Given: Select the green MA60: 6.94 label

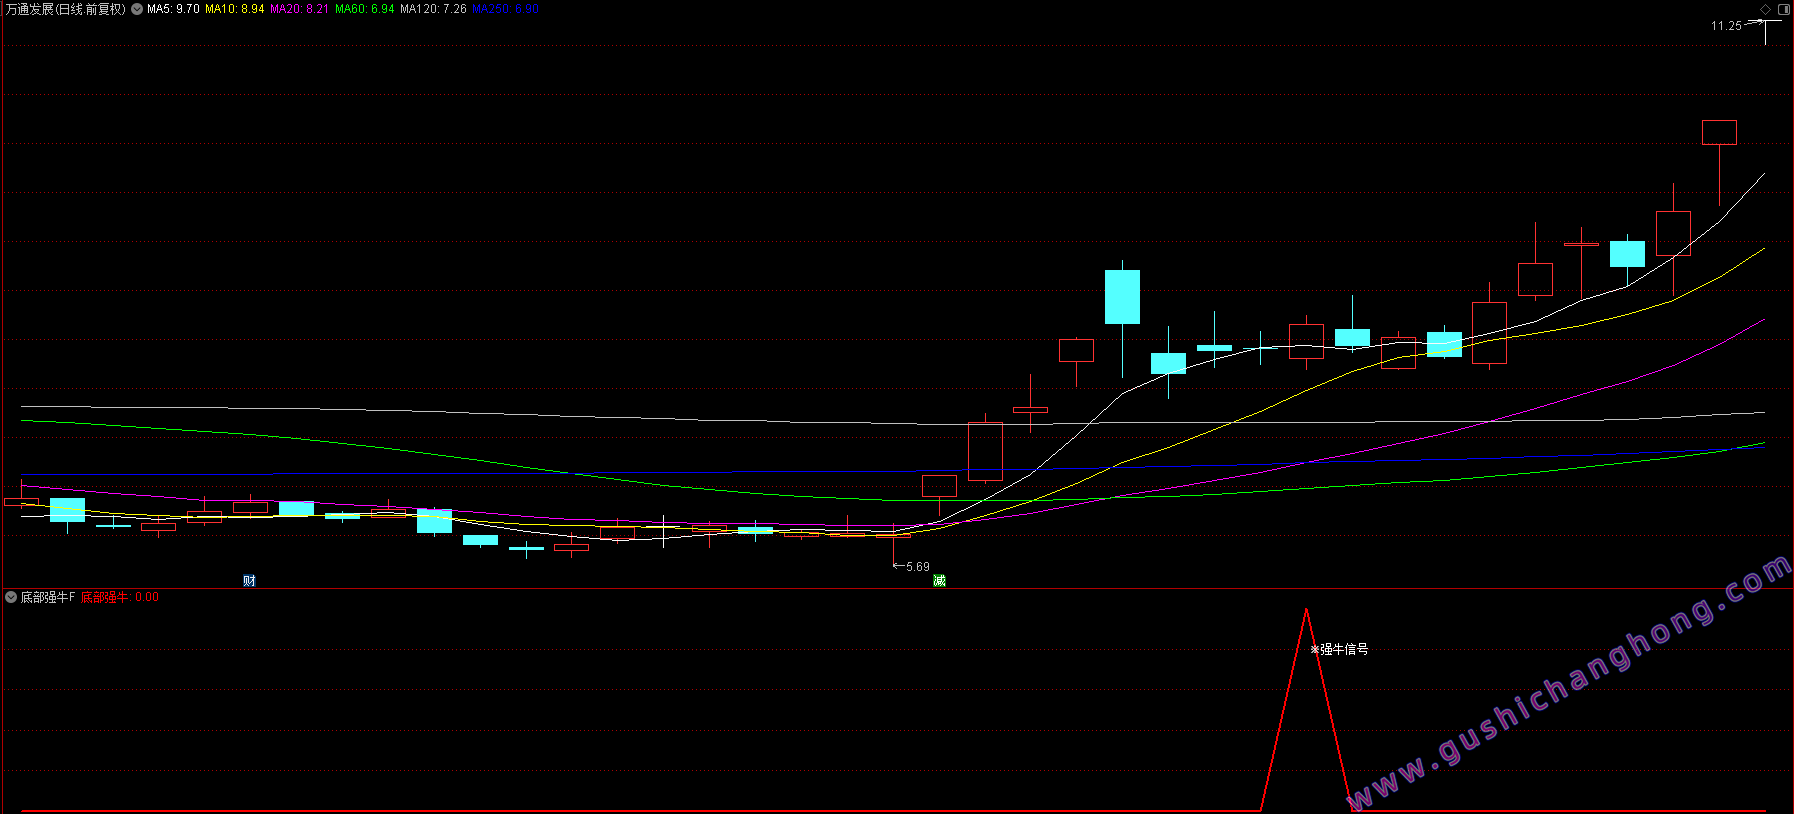Looking at the screenshot, I should tap(365, 9).
